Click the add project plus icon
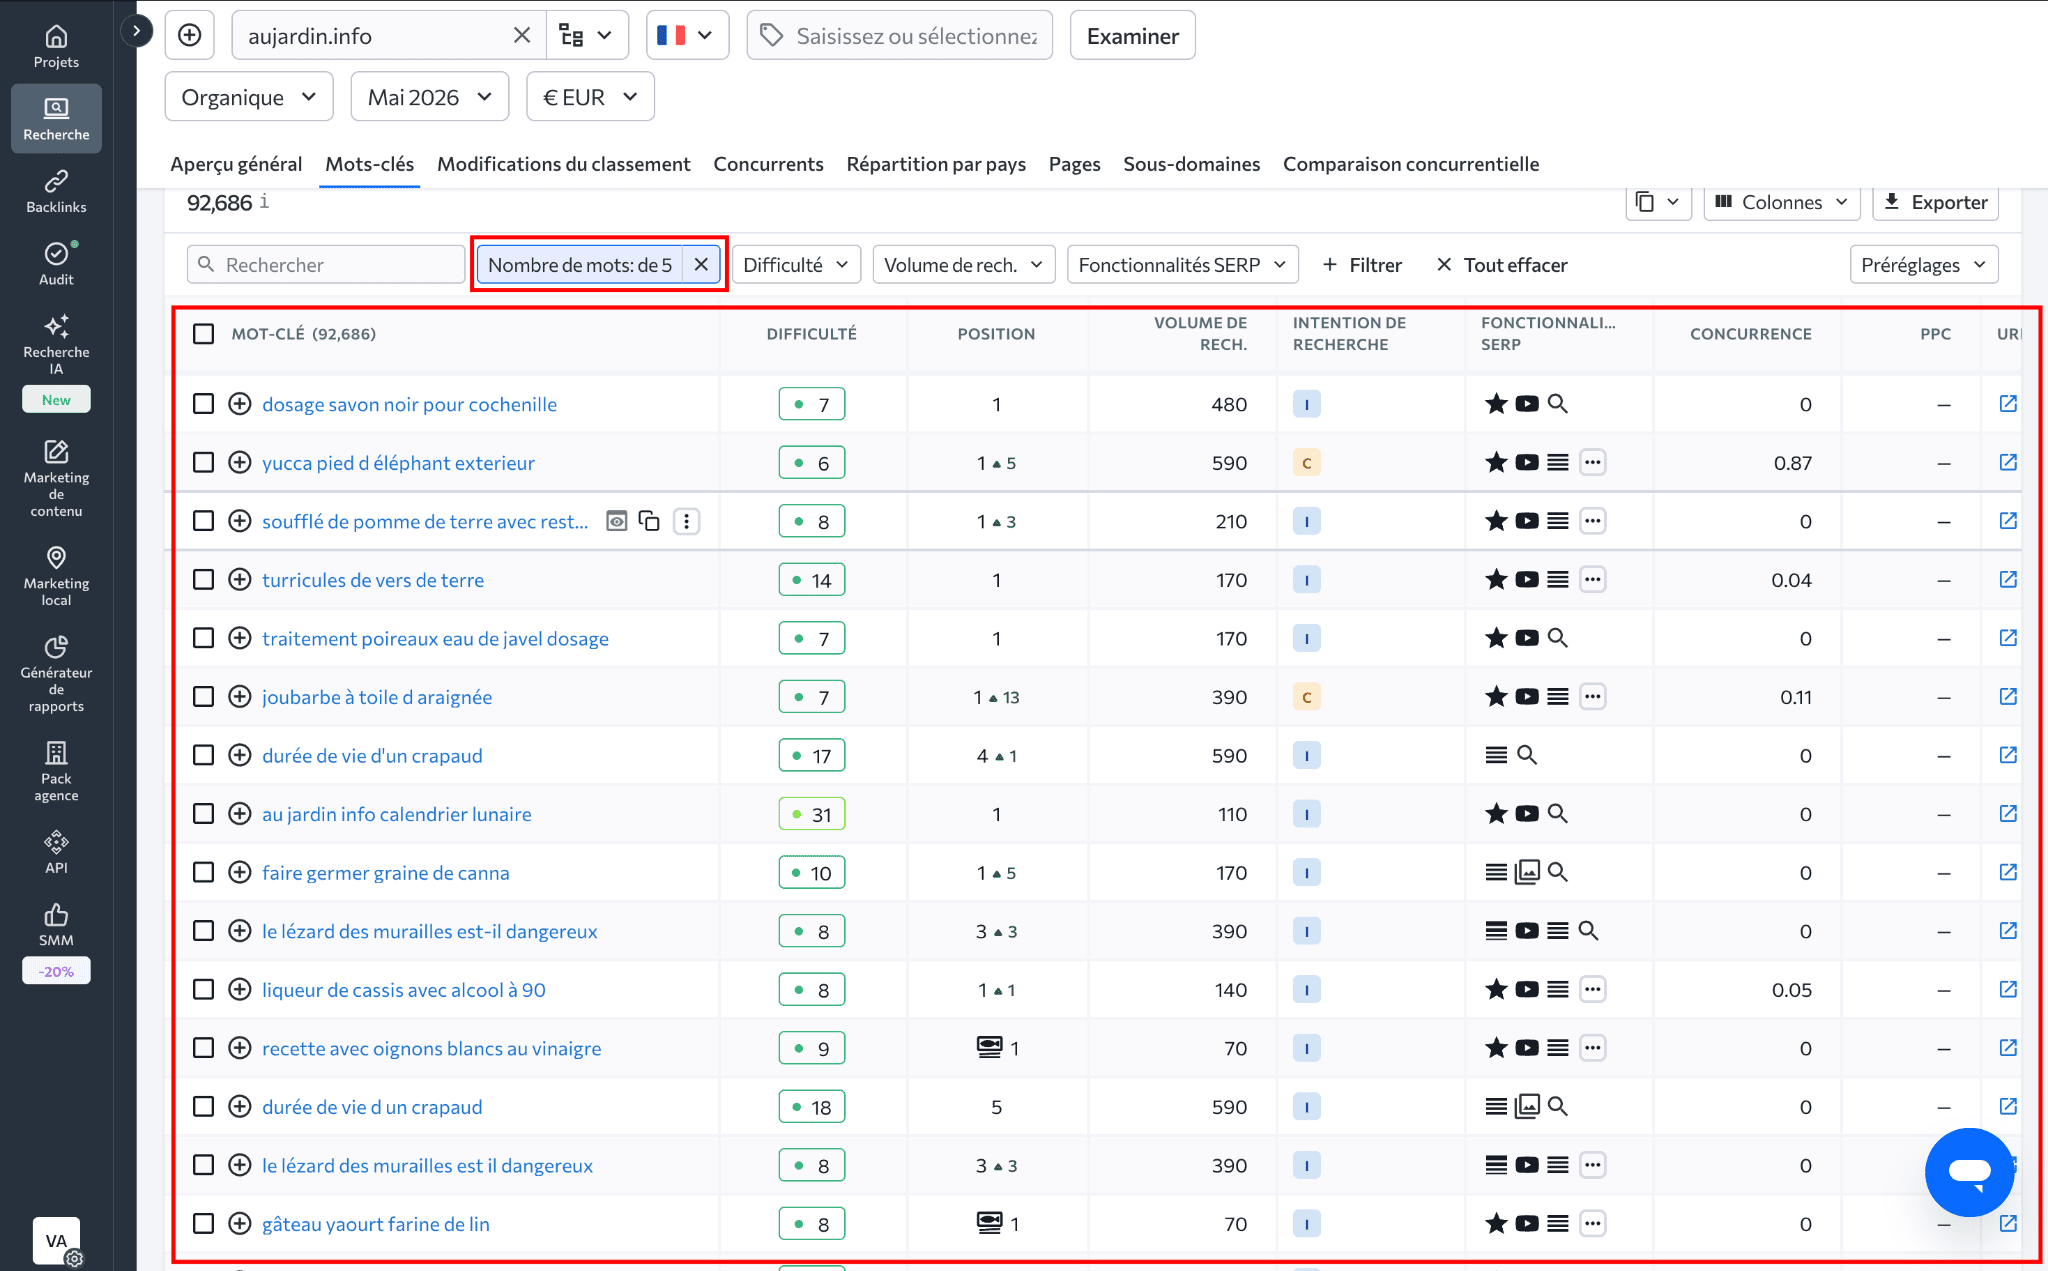The image size is (2048, 1271). [190, 36]
